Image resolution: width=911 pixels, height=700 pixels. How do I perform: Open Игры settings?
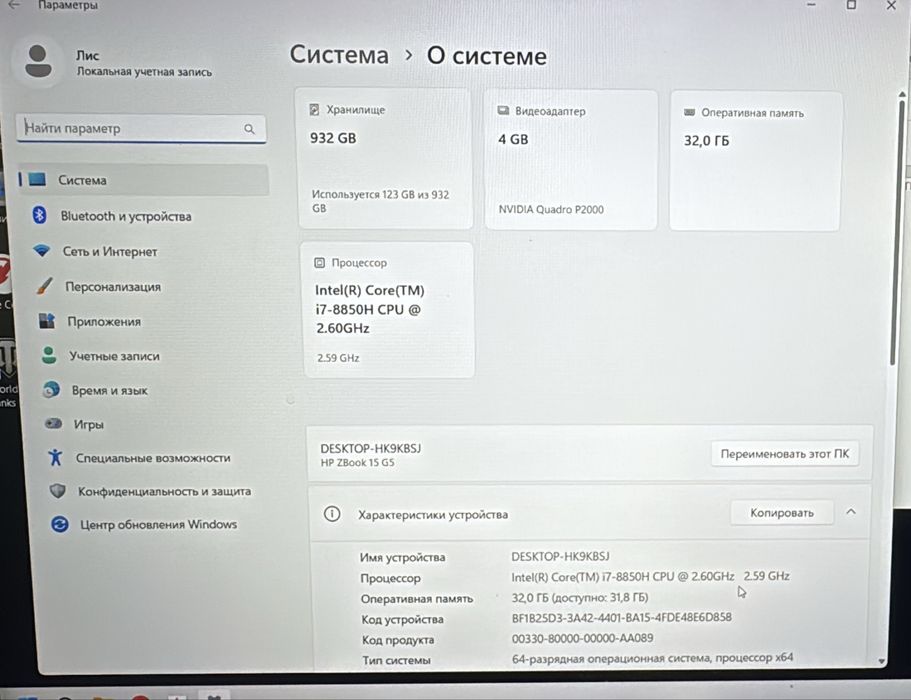[88, 425]
